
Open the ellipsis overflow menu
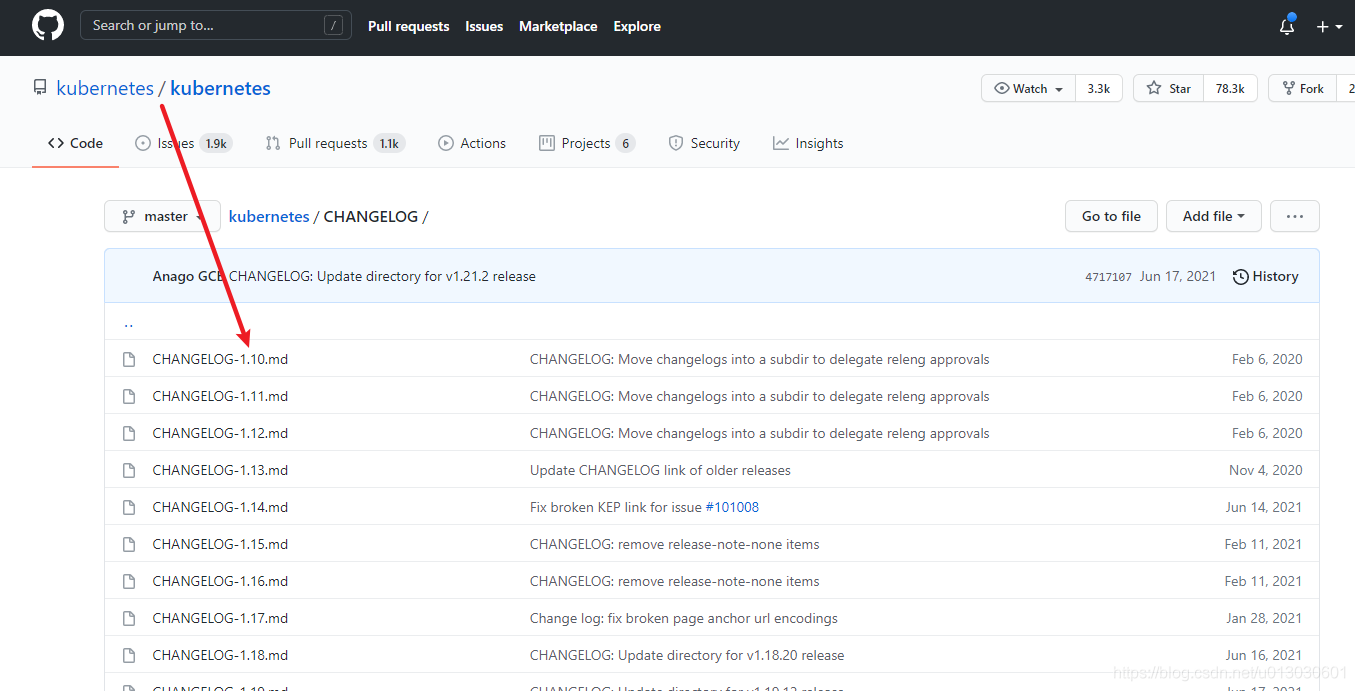(x=1294, y=216)
